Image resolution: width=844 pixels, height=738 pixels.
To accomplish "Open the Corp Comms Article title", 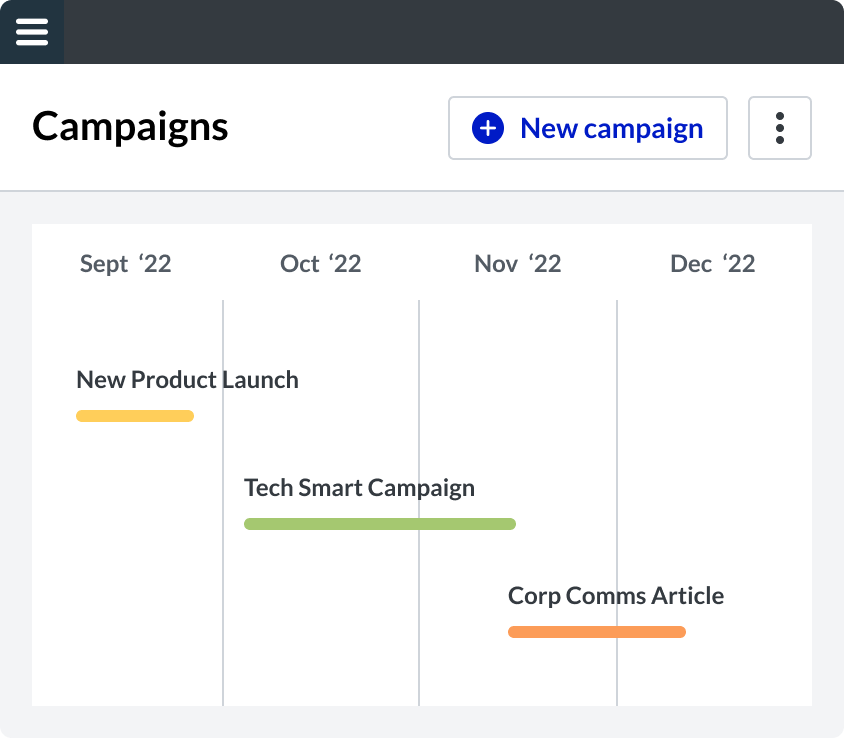I will click(616, 596).
